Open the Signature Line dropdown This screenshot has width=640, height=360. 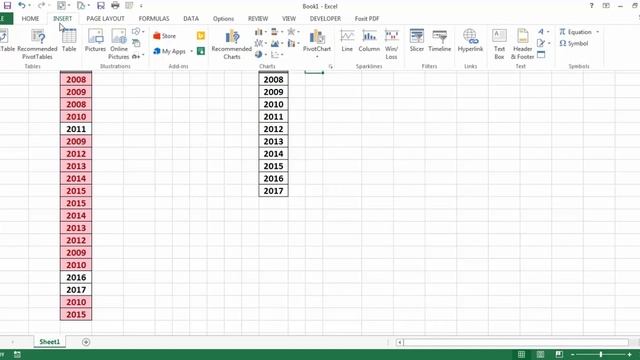click(544, 43)
